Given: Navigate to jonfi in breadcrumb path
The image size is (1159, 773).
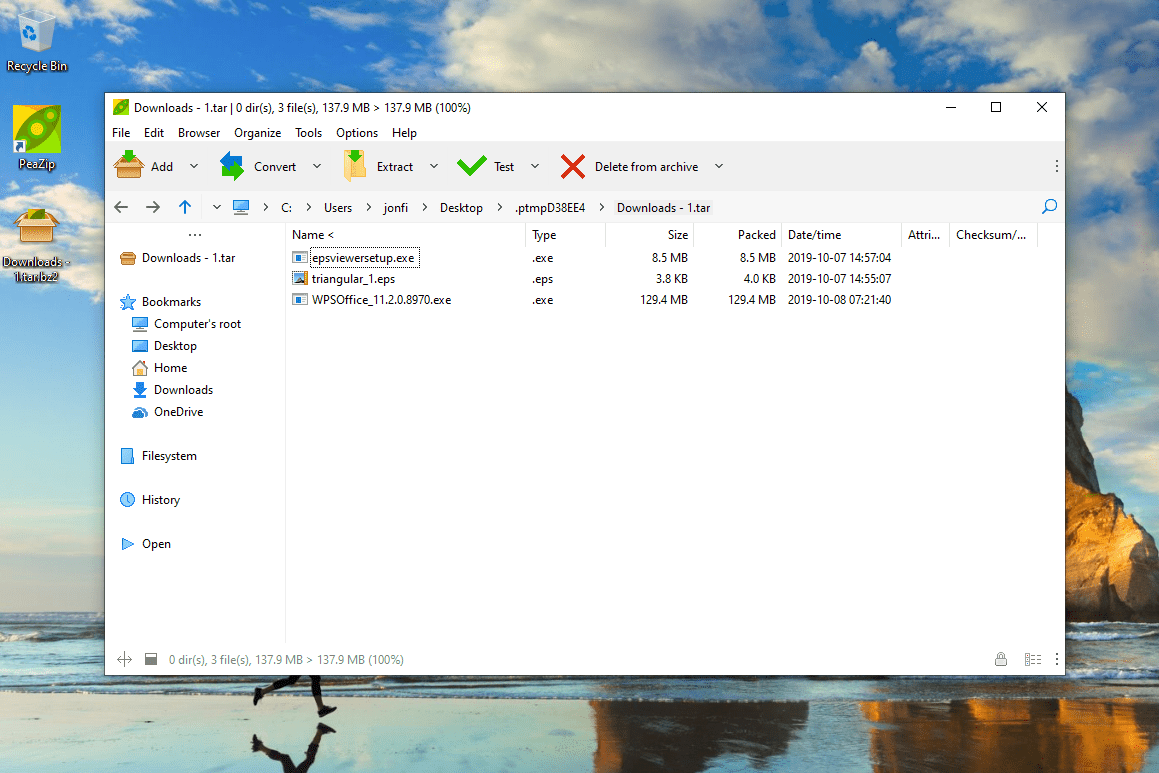Looking at the screenshot, I should coord(395,208).
